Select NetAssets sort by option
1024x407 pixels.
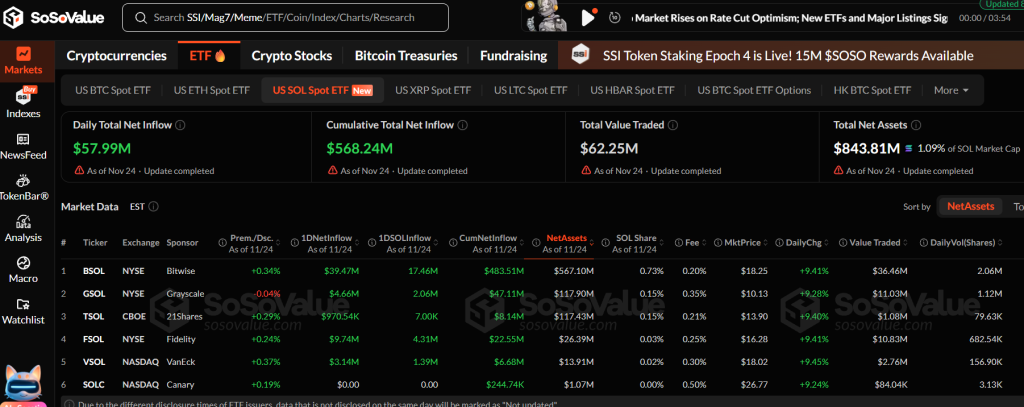pyautogui.click(x=970, y=206)
